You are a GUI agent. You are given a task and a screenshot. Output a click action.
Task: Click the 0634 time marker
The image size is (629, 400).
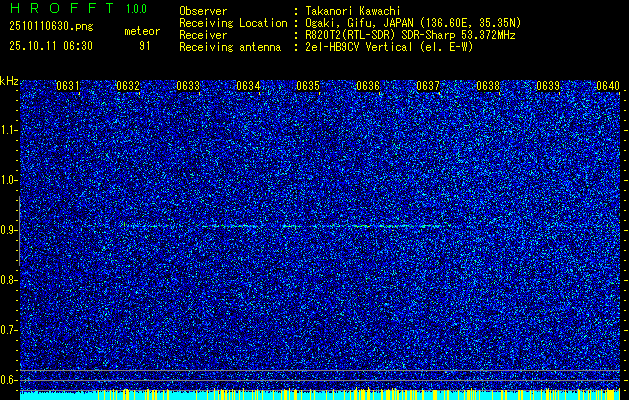pyautogui.click(x=248, y=86)
